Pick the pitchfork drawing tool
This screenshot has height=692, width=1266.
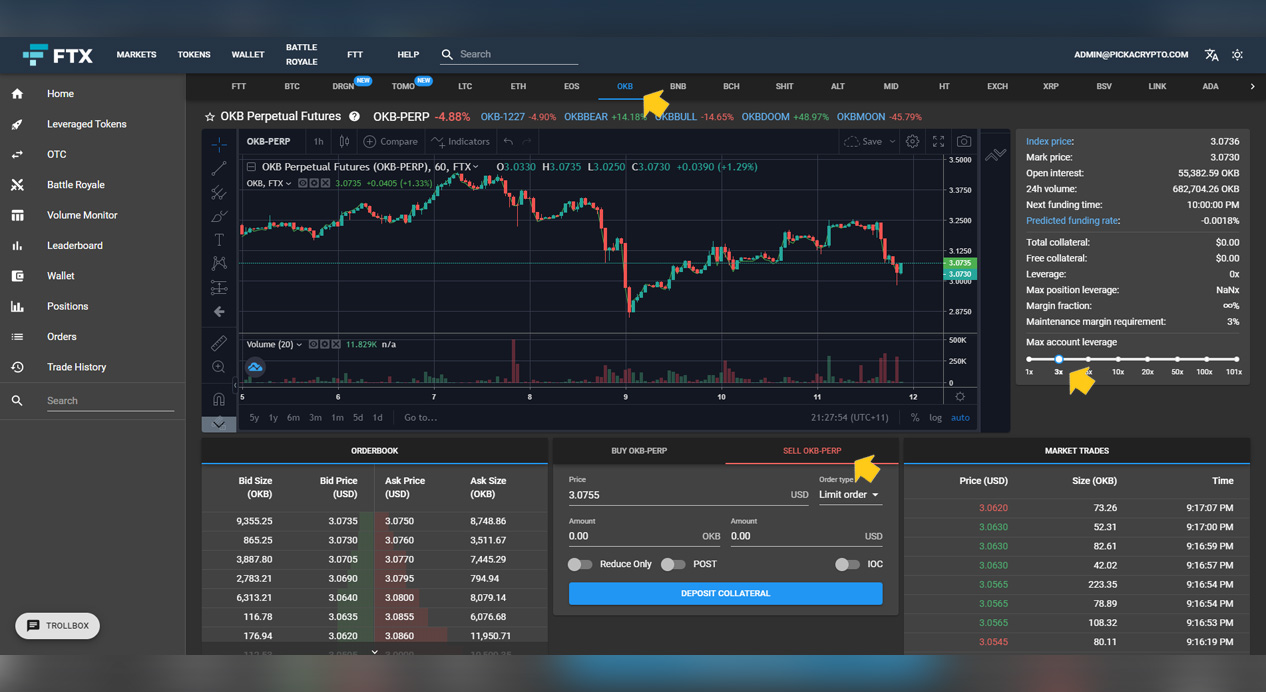pyautogui.click(x=219, y=192)
